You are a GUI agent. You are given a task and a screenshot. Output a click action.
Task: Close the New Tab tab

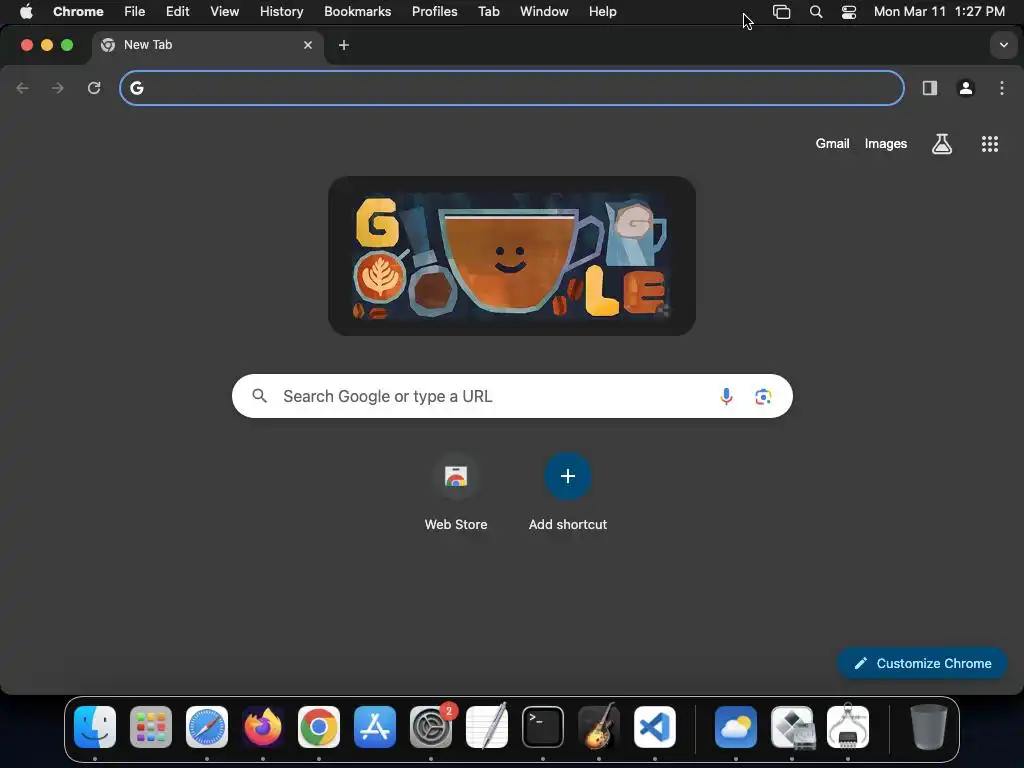click(308, 45)
